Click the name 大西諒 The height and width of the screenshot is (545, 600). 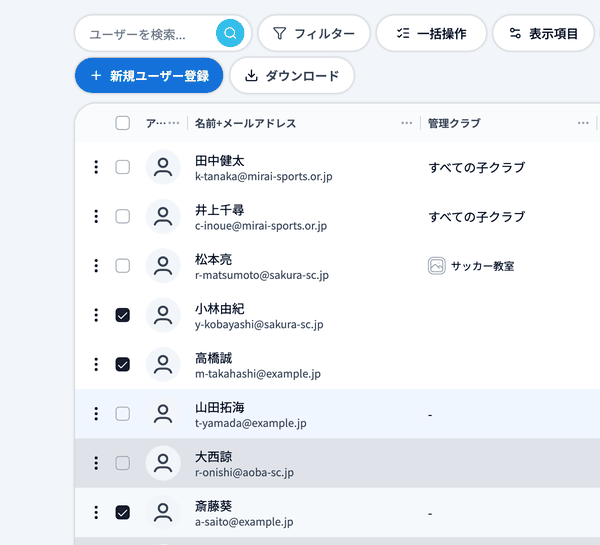(x=213, y=457)
